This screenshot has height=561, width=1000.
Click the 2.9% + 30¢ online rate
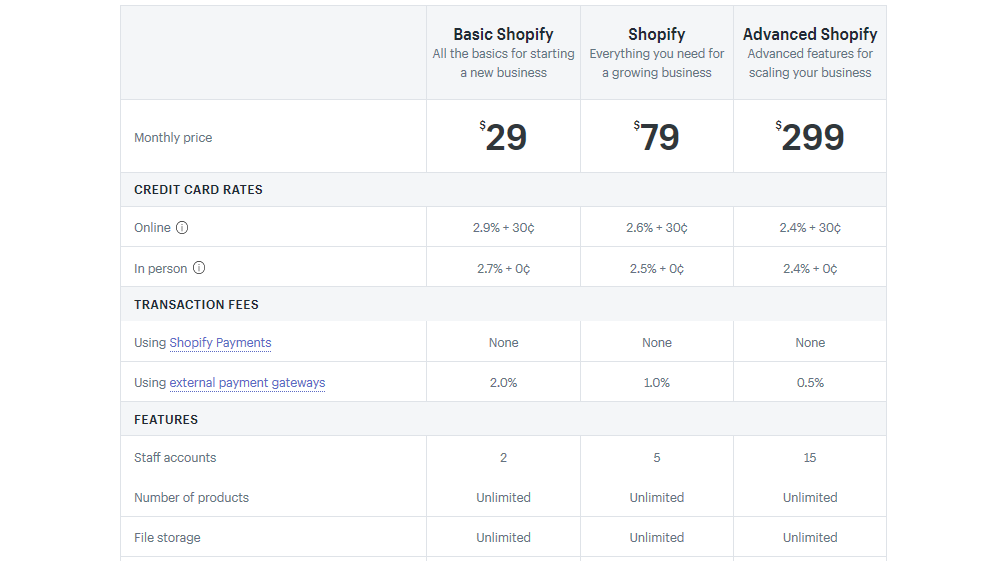(x=503, y=228)
